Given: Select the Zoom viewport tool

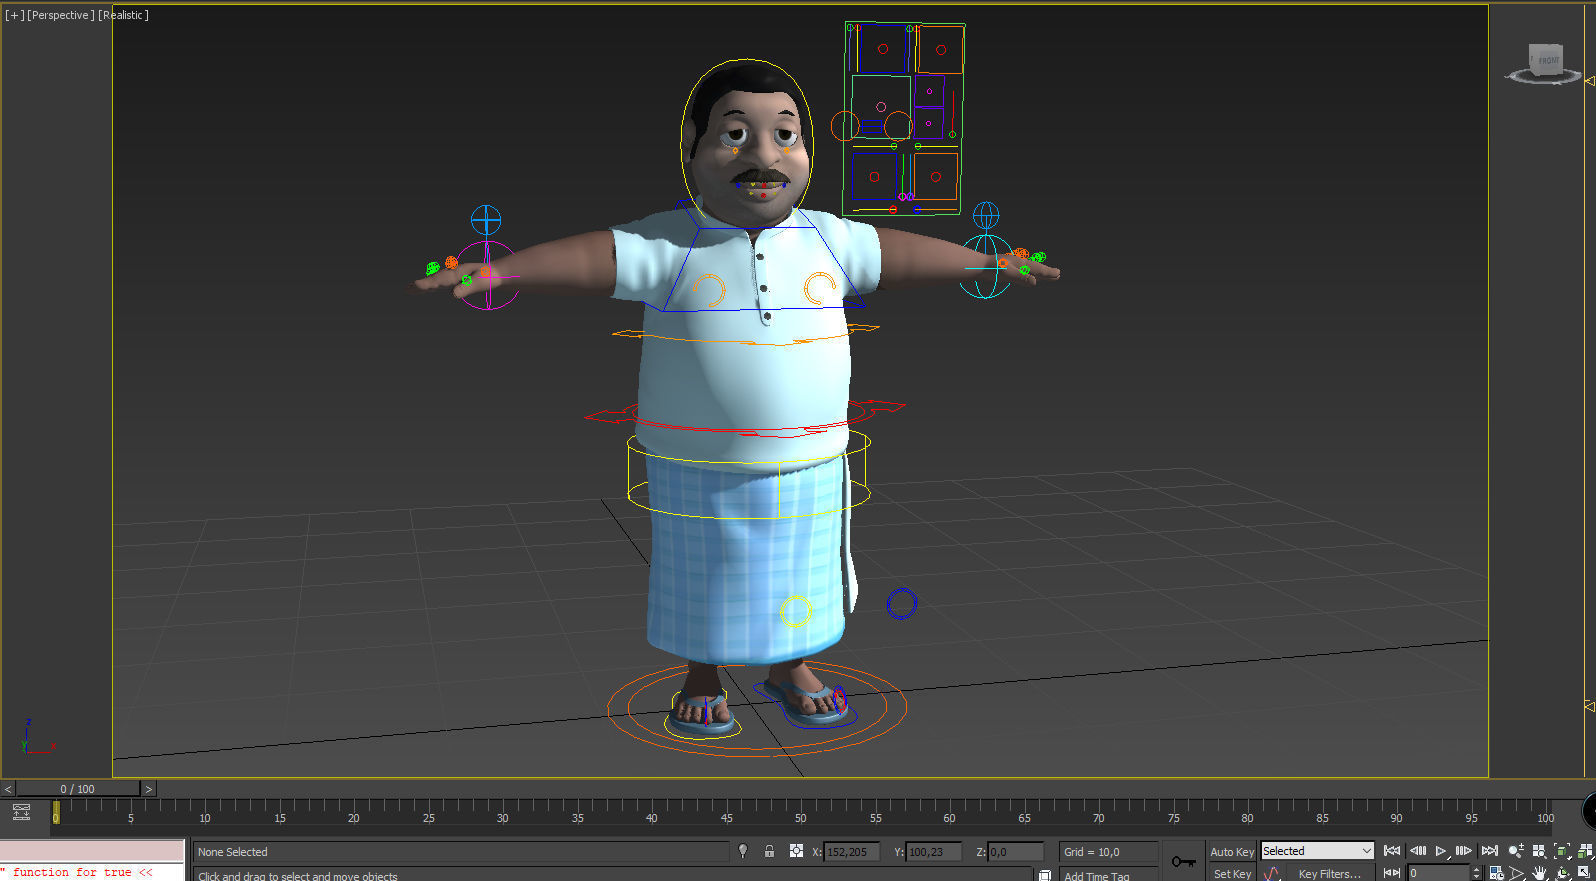Looking at the screenshot, I should tap(1516, 851).
